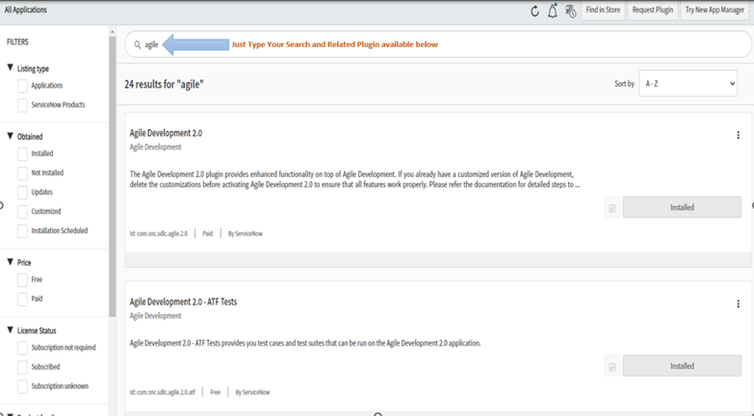The image size is (754, 416).
Task: Check the Installation Scheduled filter
Action: click(22, 231)
